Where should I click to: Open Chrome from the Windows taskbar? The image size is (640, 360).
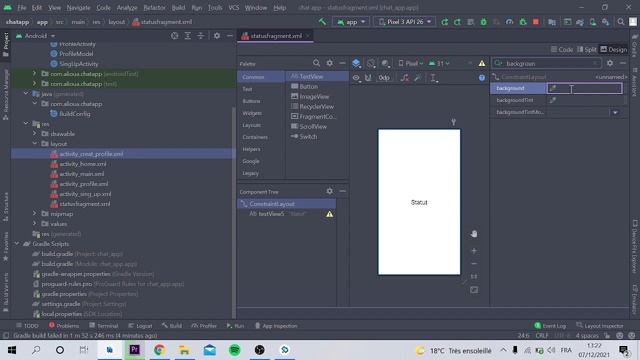click(160, 350)
